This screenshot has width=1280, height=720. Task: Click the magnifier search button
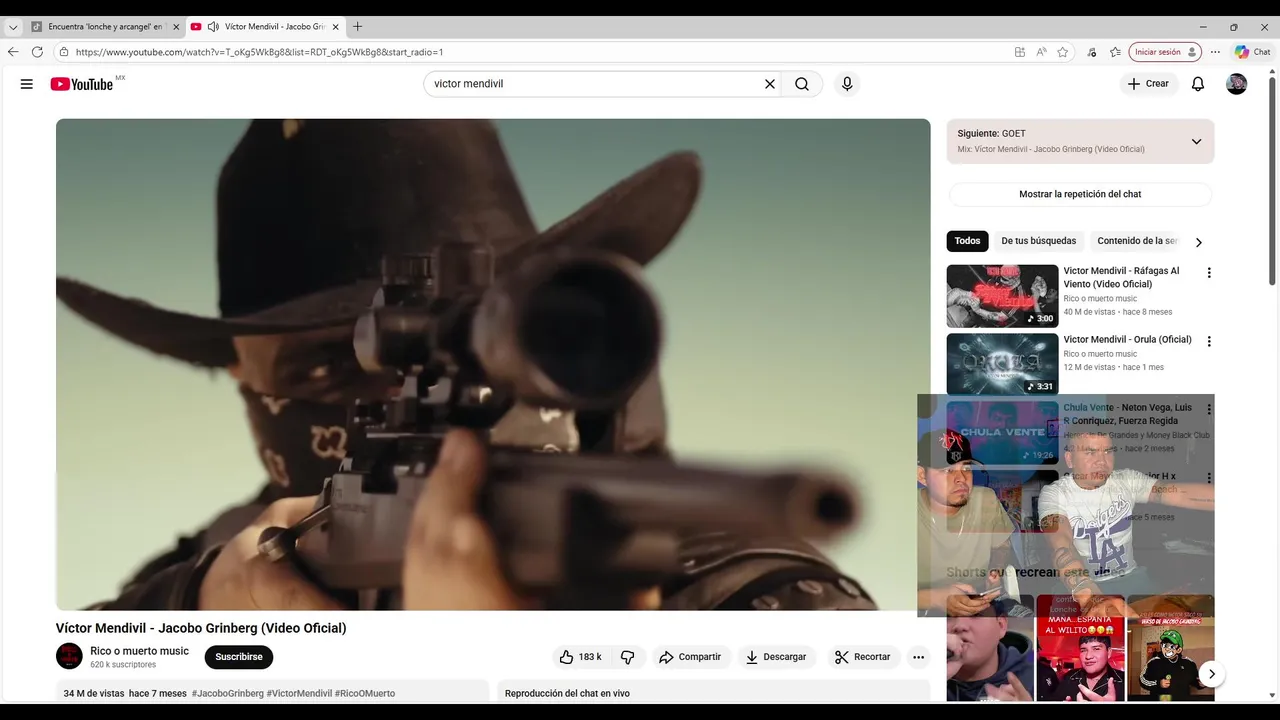802,84
